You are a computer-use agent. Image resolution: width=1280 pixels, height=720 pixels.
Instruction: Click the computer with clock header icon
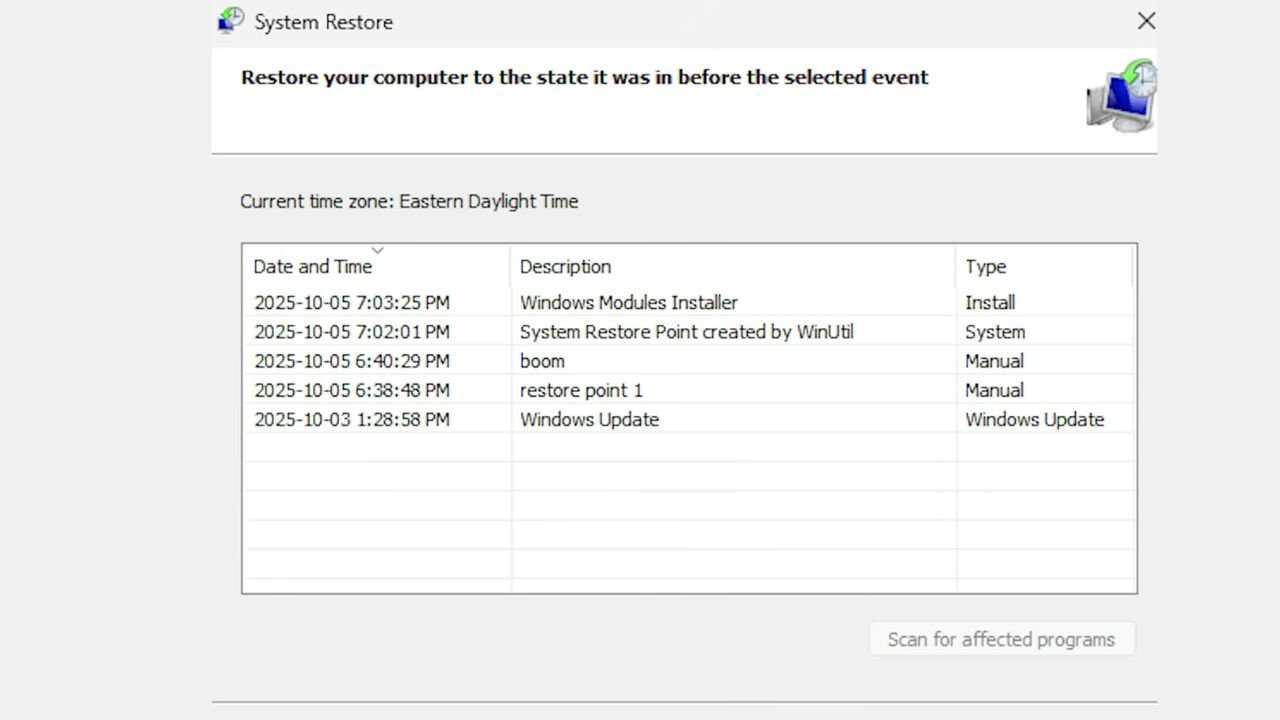click(x=1122, y=95)
